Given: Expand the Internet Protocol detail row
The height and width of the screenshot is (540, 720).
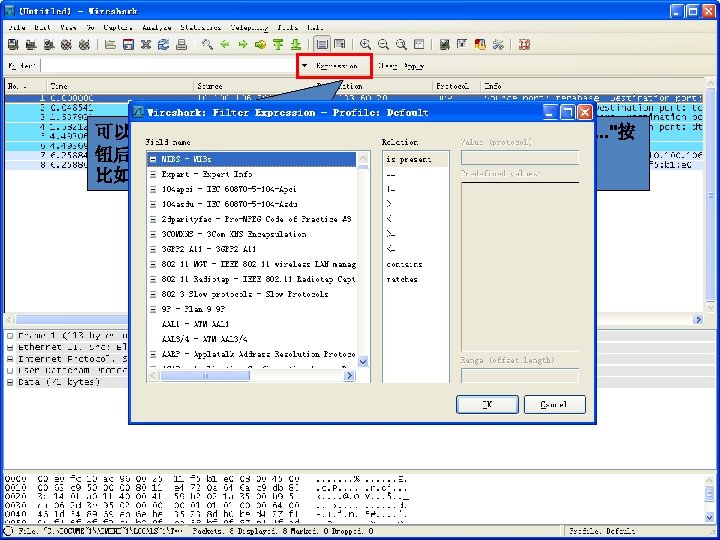Looking at the screenshot, I should tap(10, 359).
